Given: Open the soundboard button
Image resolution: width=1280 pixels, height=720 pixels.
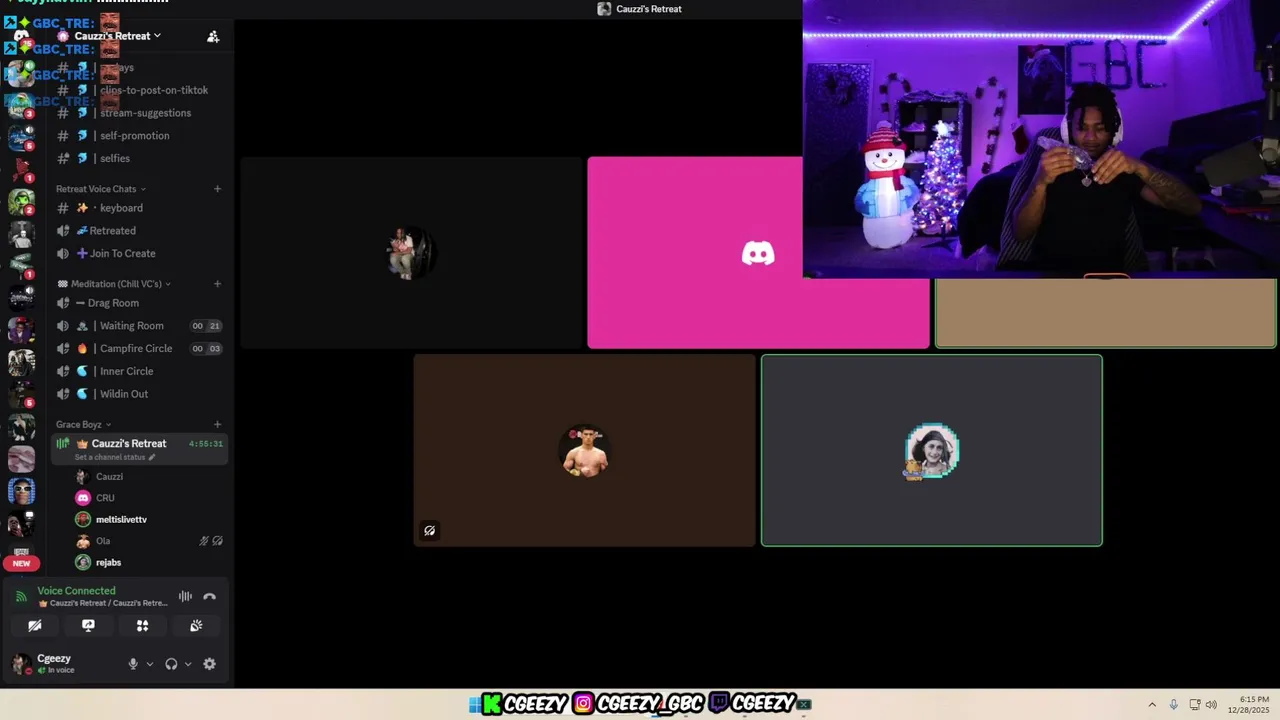Looking at the screenshot, I should coord(196,626).
